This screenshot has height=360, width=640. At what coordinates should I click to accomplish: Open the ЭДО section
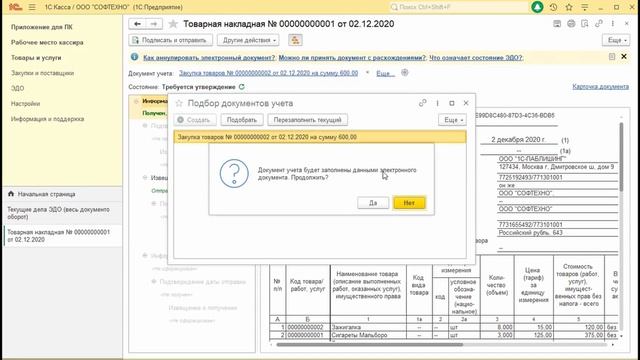pyautogui.click(x=18, y=88)
